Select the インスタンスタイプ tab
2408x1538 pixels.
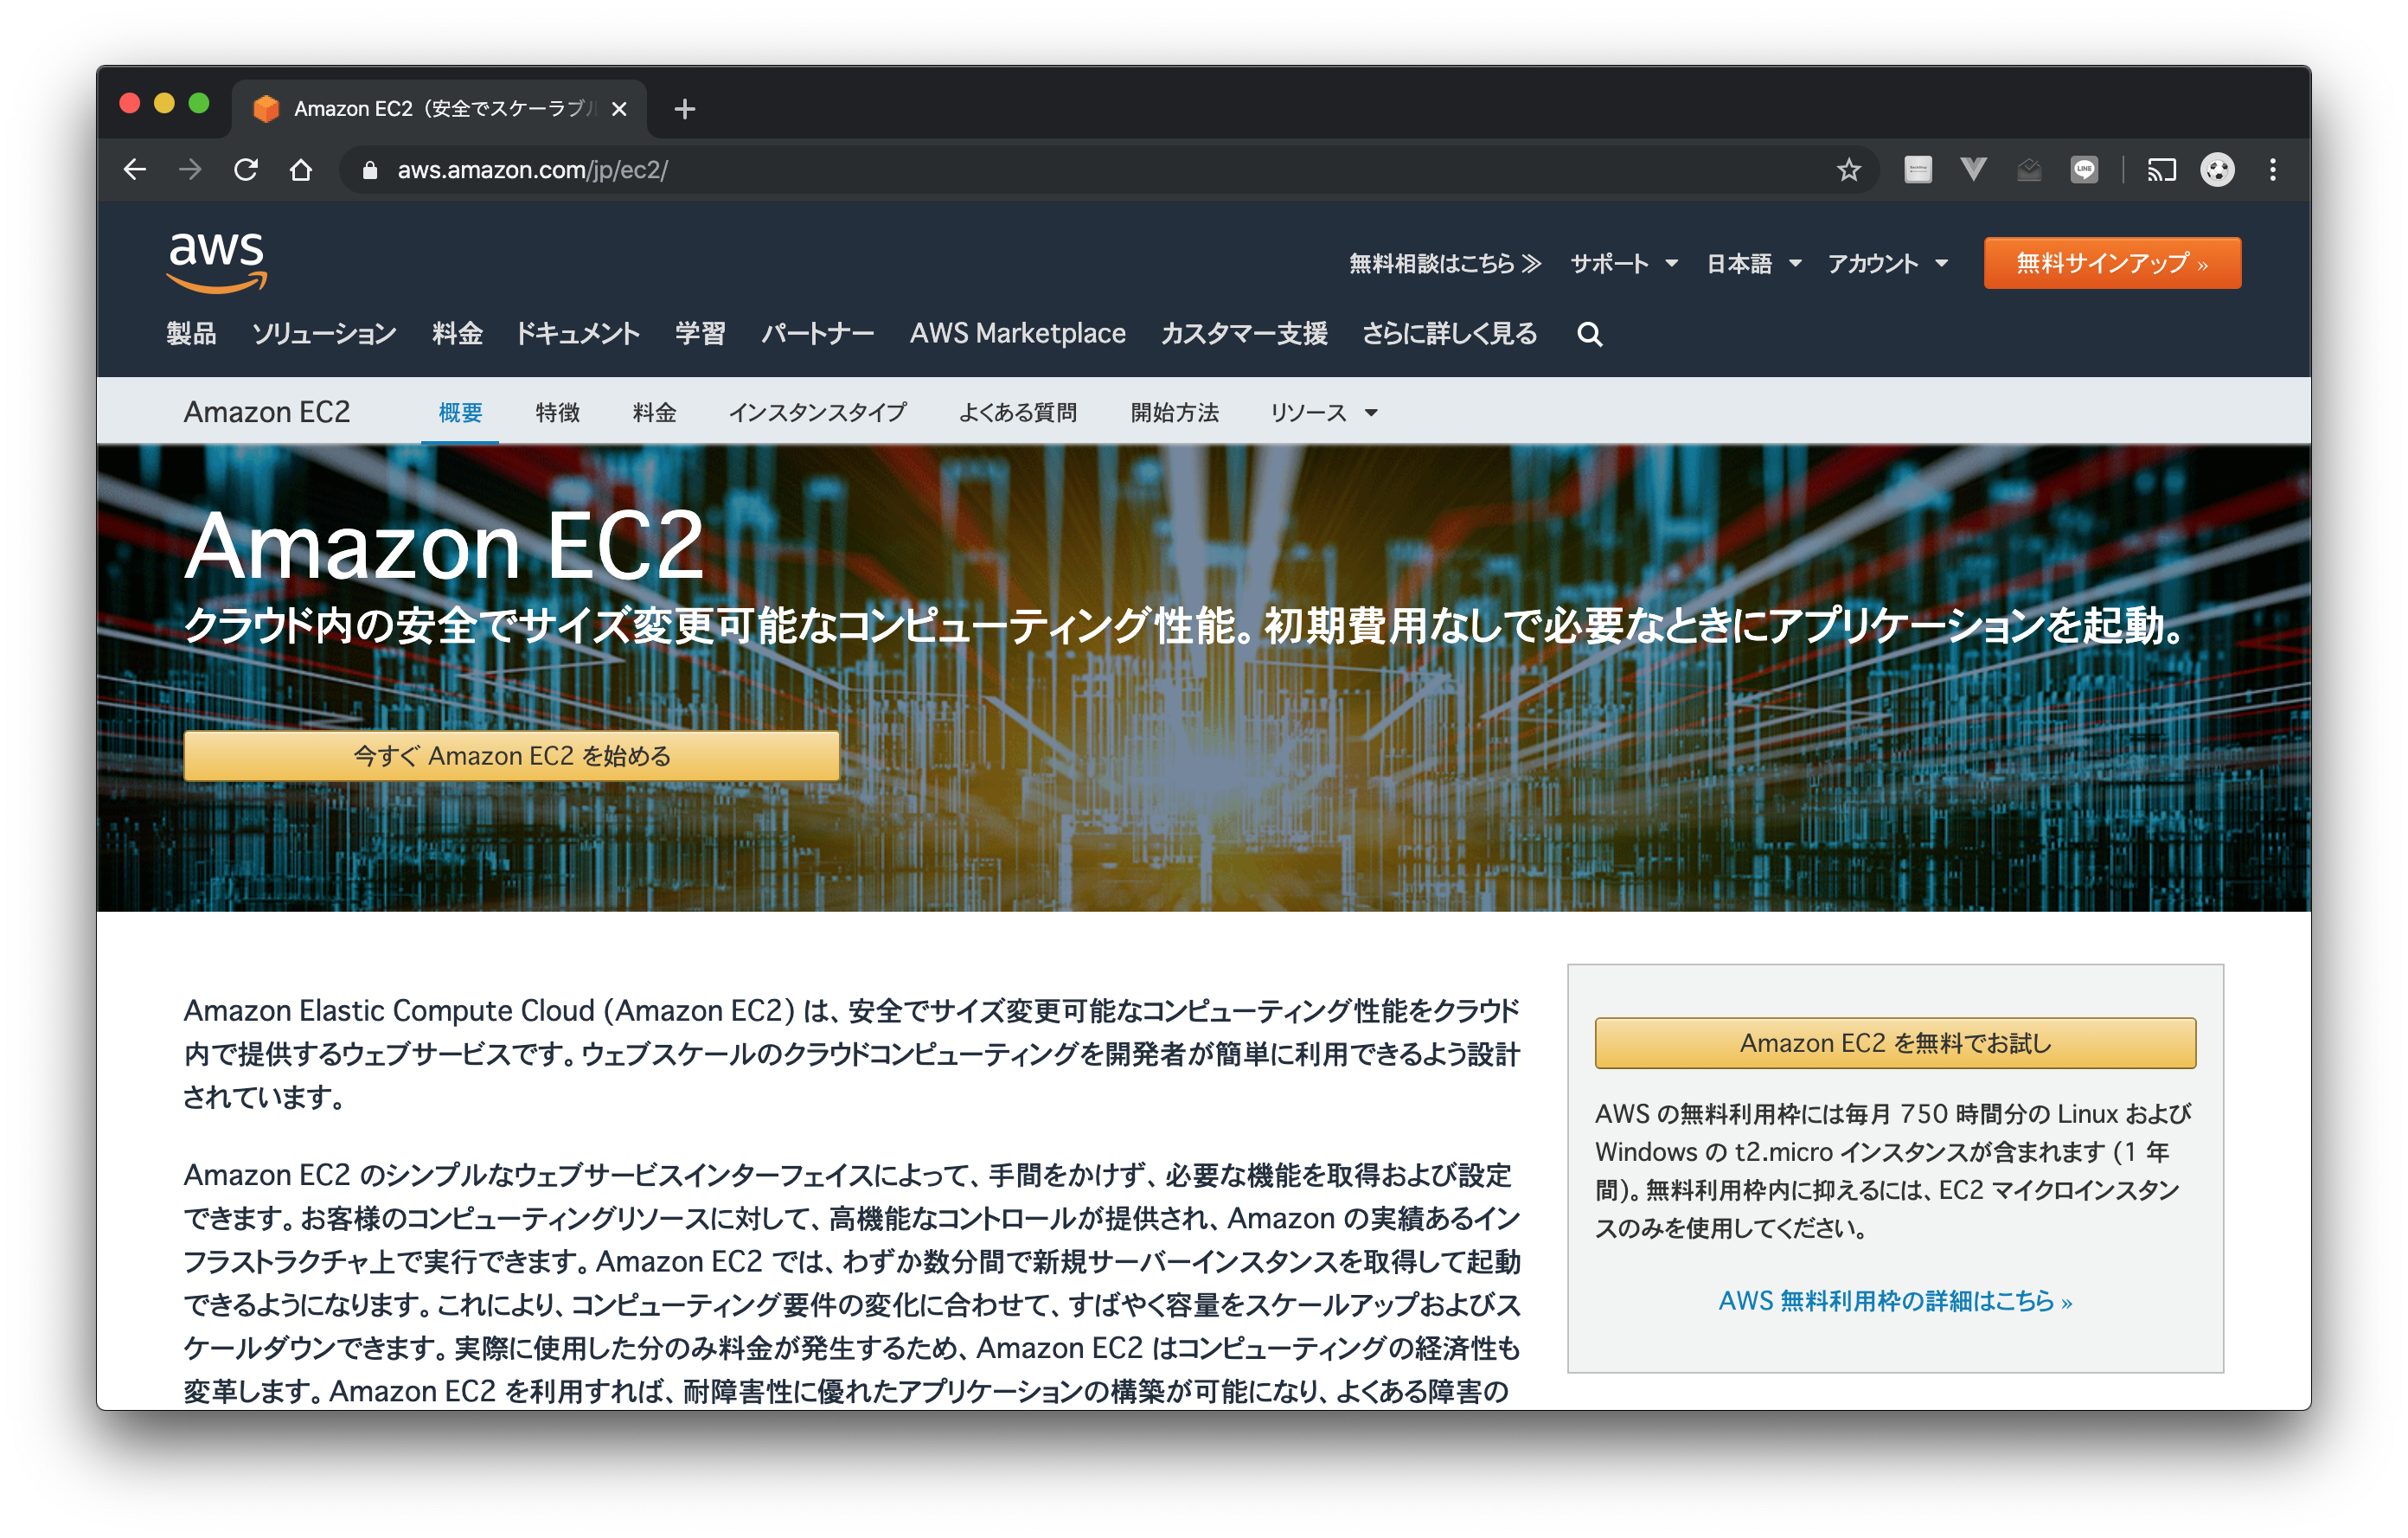pos(817,412)
